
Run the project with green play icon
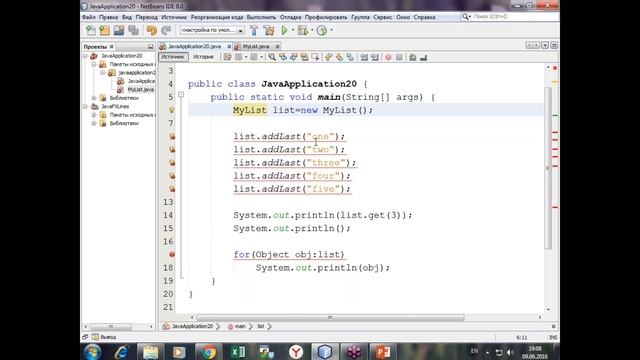284,30
